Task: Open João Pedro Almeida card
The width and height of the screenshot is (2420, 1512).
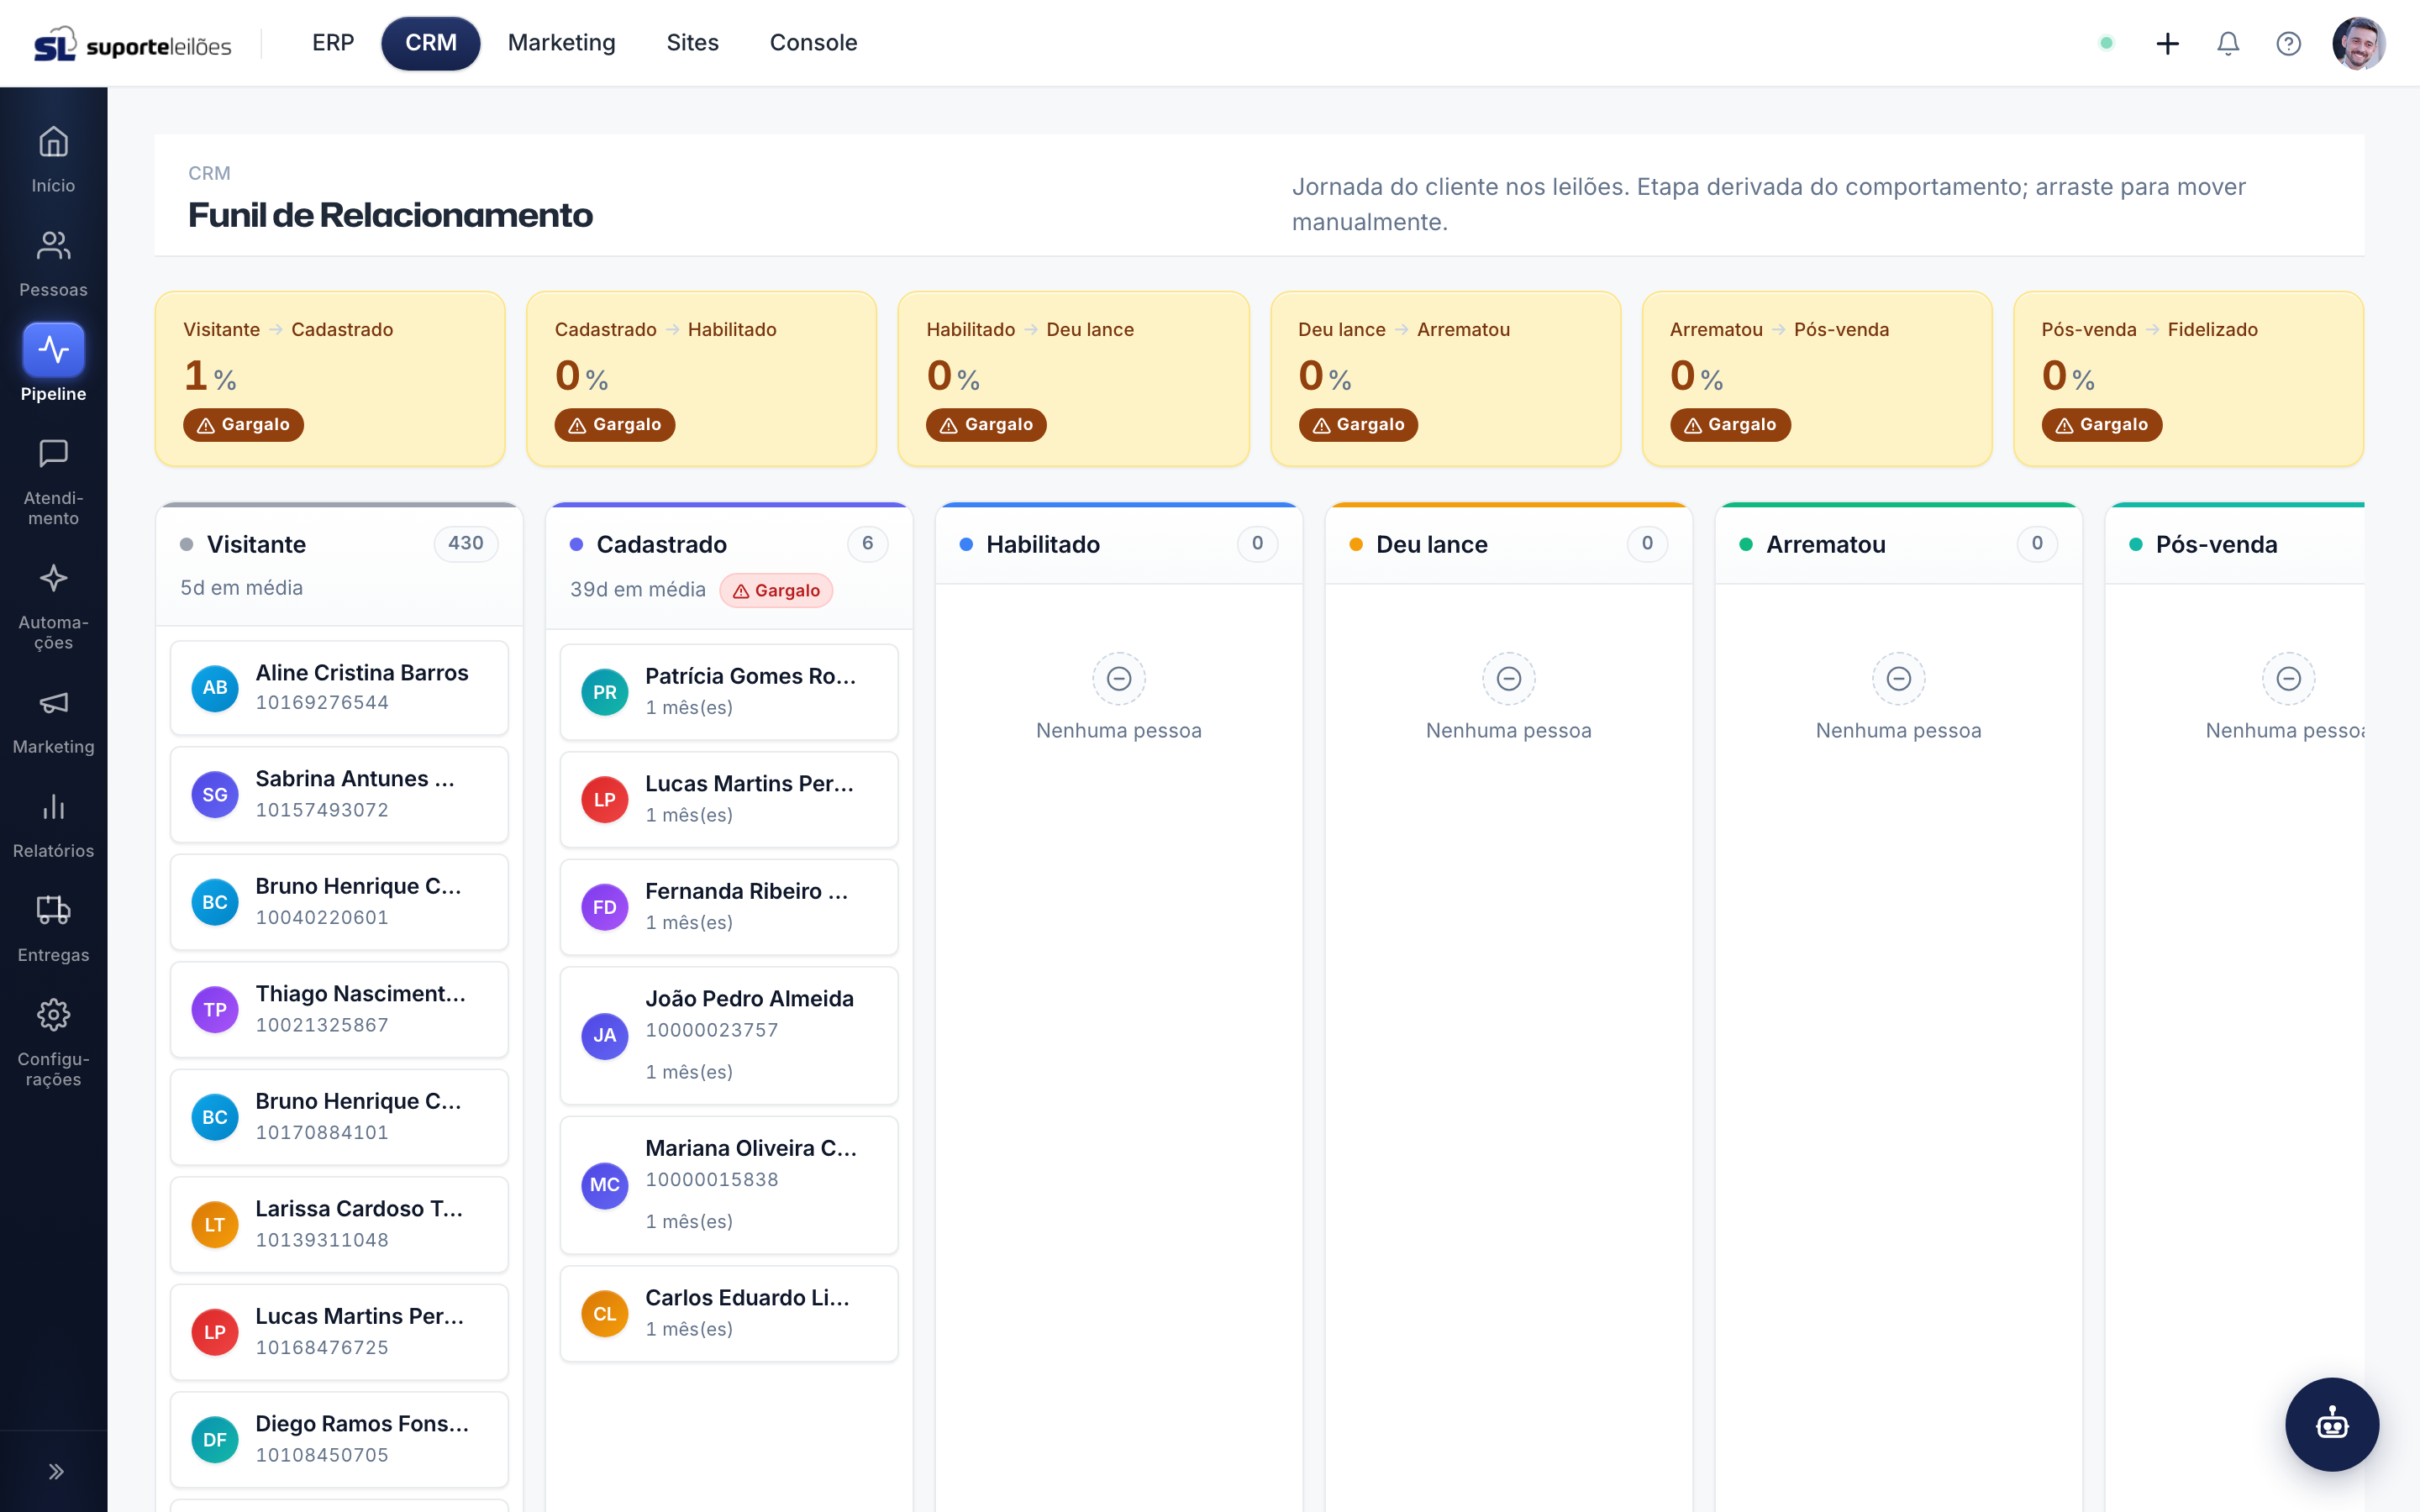Action: pos(729,1036)
